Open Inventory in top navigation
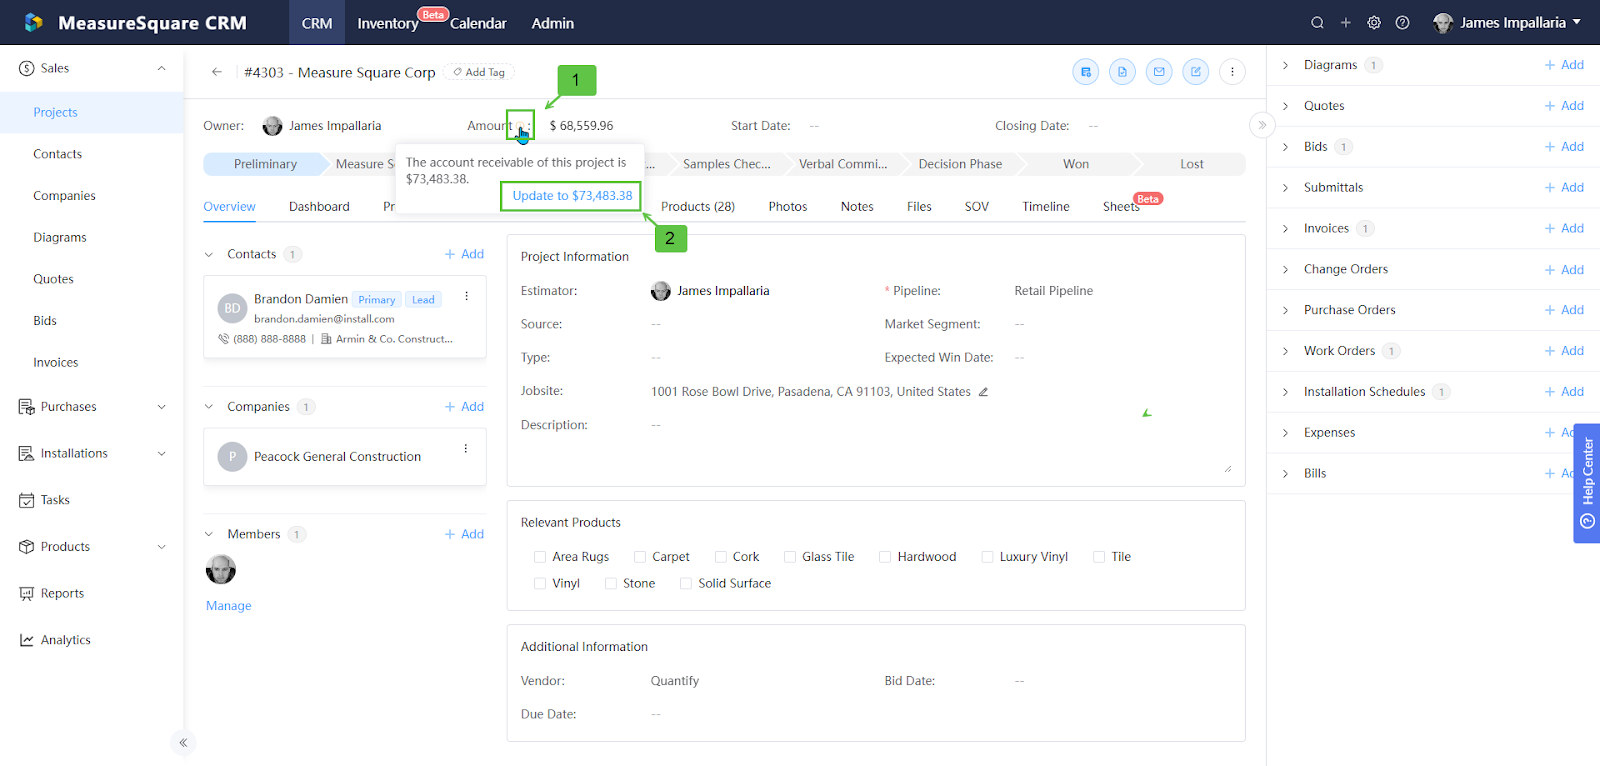Viewport: 1600px width, 766px height. [388, 23]
